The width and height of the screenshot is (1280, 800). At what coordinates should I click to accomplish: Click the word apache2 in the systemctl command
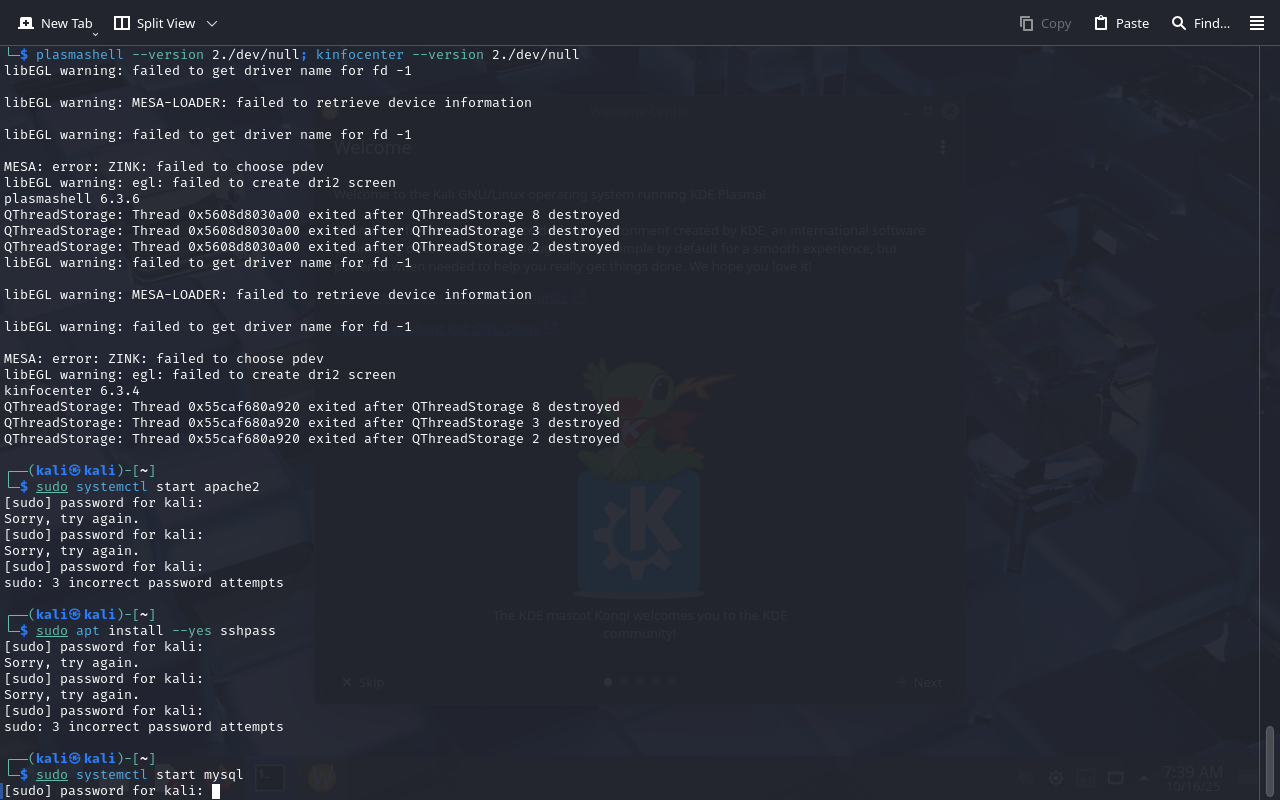[x=231, y=487]
